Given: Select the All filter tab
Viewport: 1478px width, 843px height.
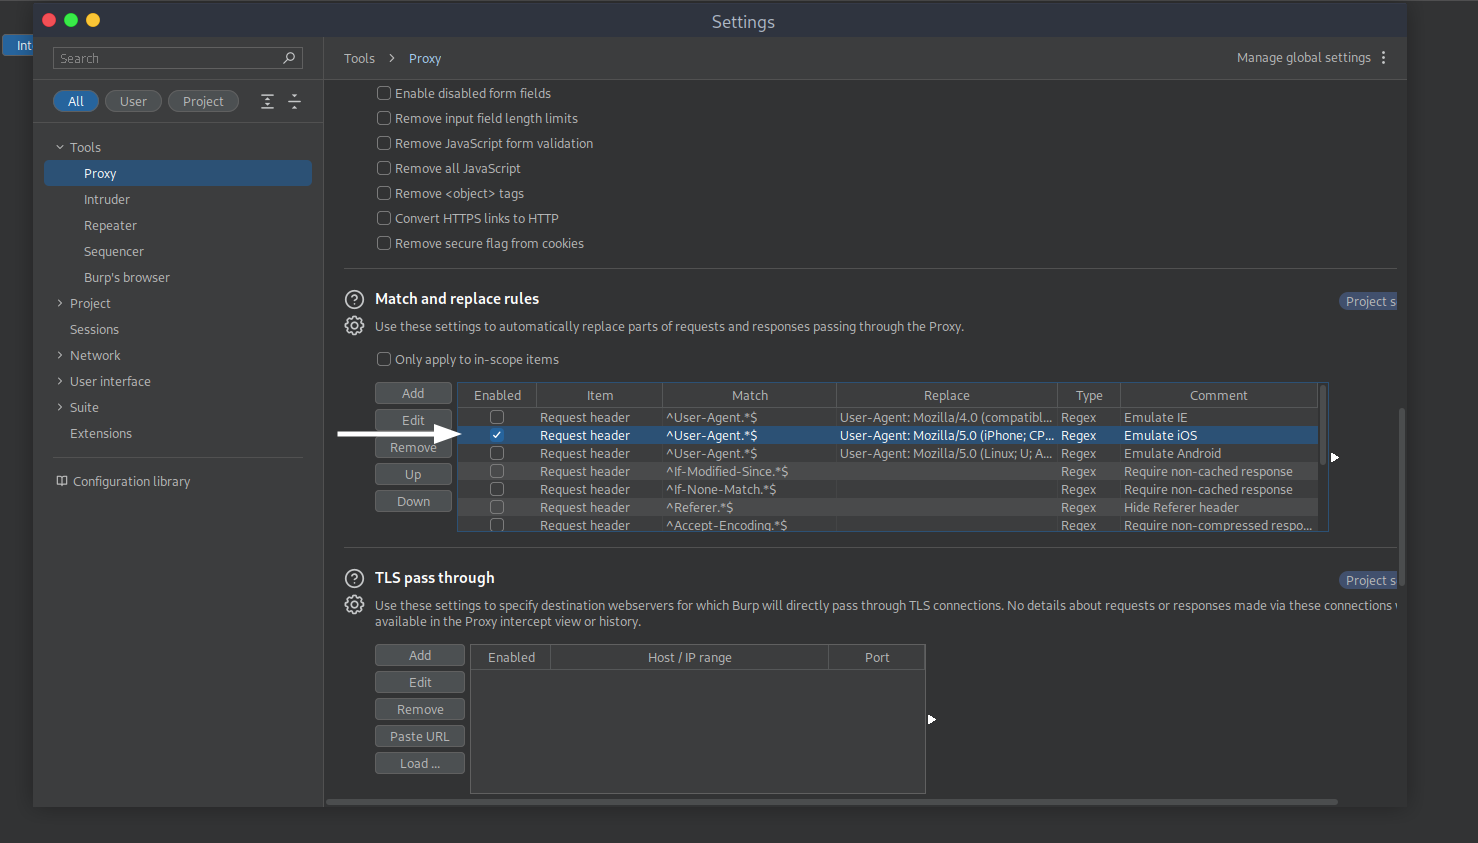Looking at the screenshot, I should 76,101.
